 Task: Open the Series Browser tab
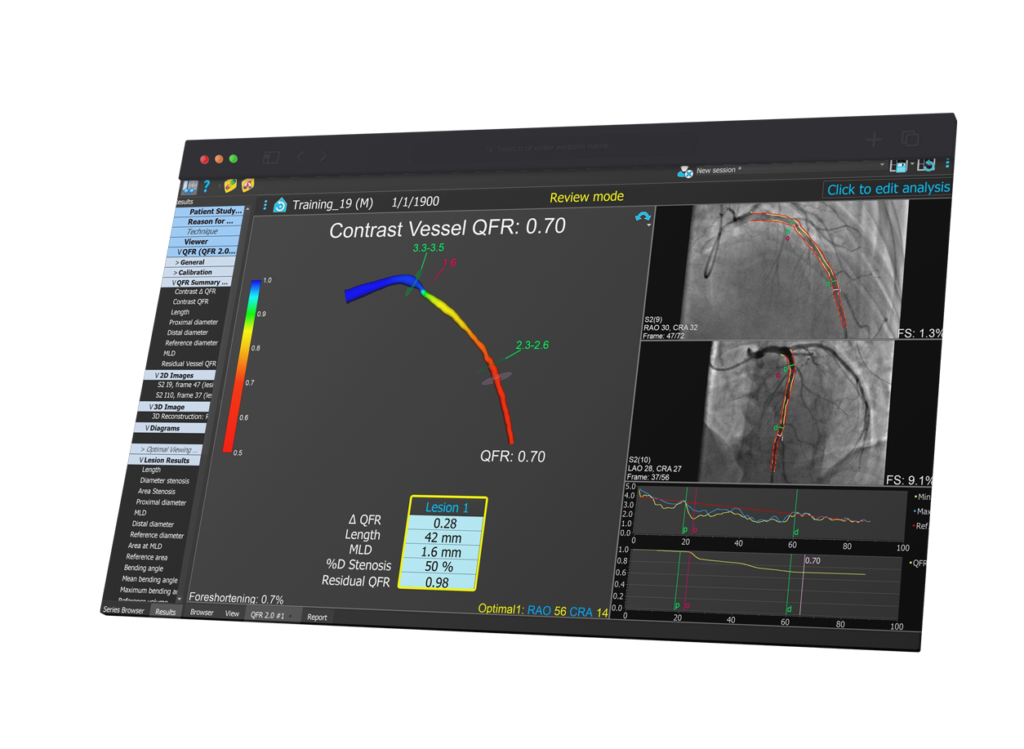[124, 610]
